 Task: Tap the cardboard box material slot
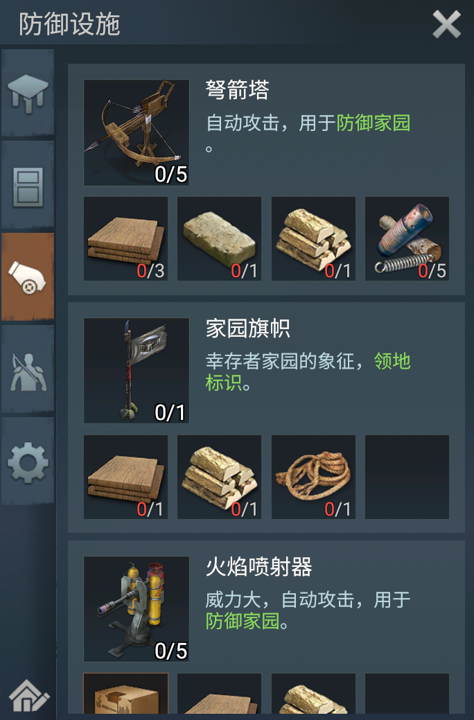point(126,694)
